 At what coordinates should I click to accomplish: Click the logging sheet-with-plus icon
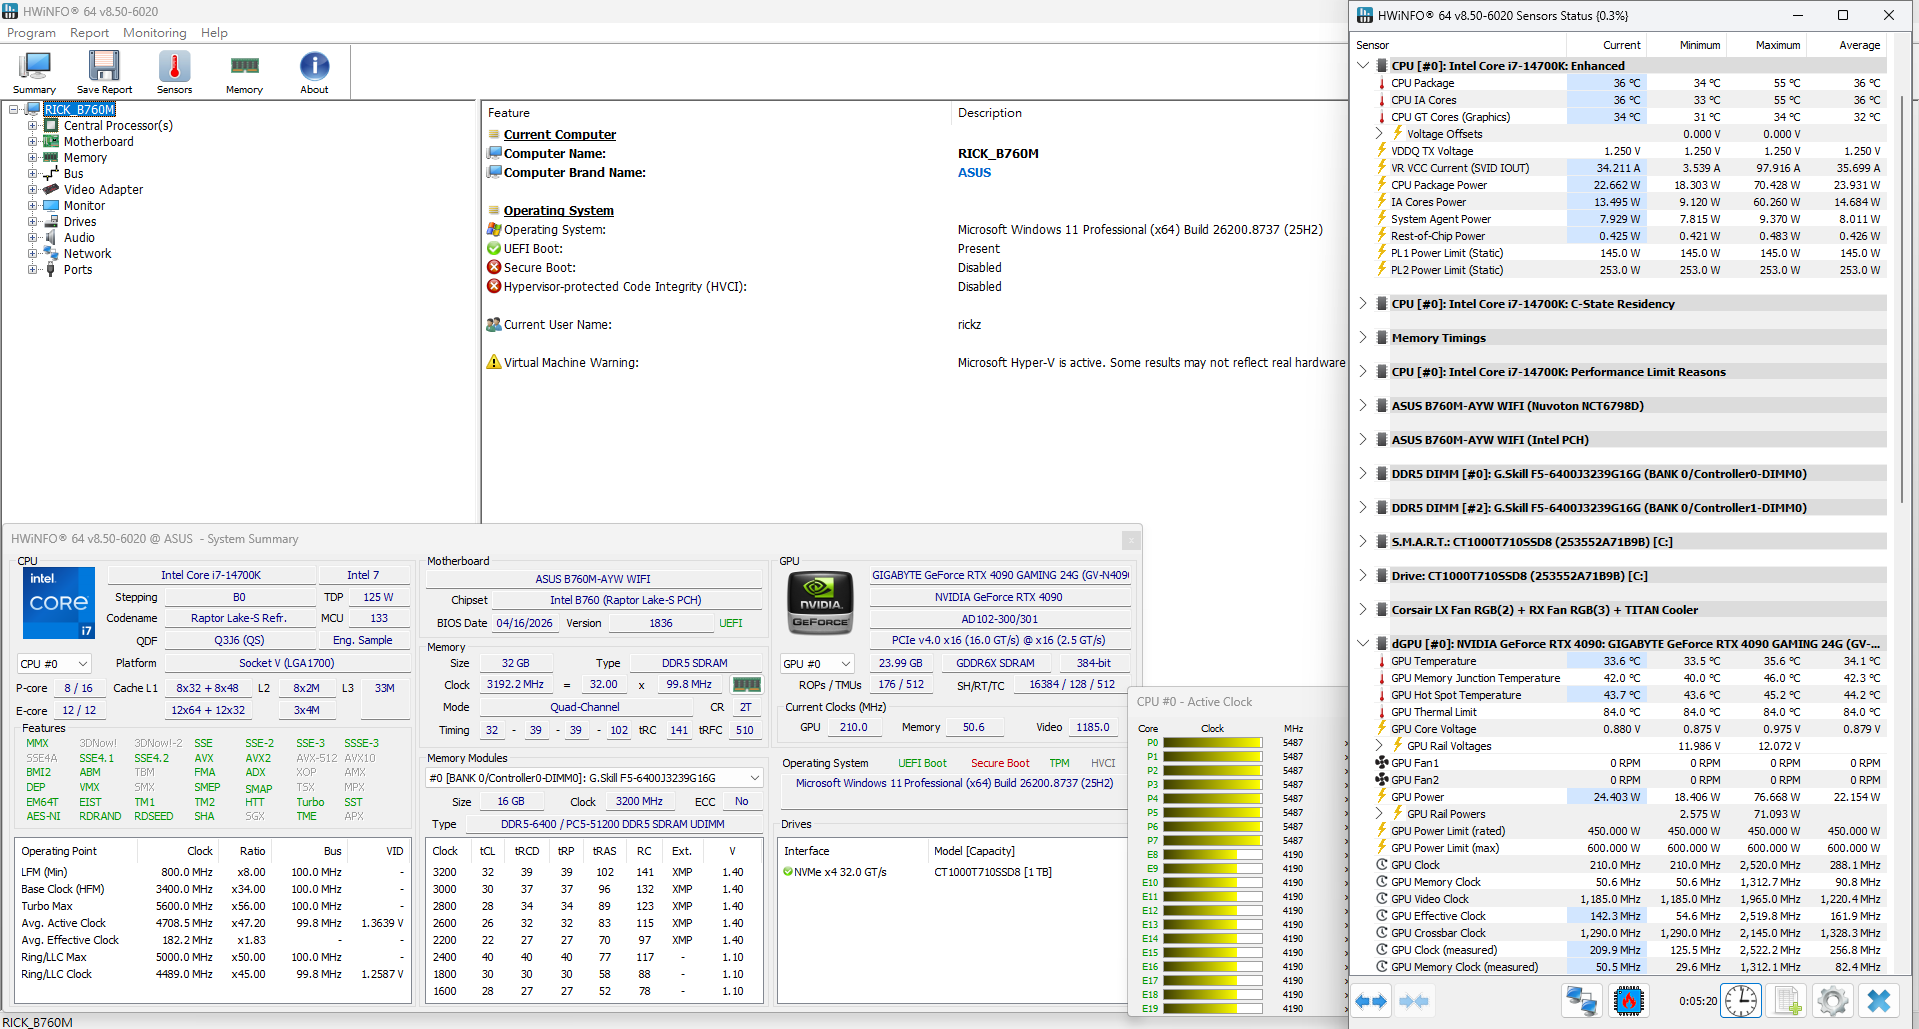point(1788,1001)
